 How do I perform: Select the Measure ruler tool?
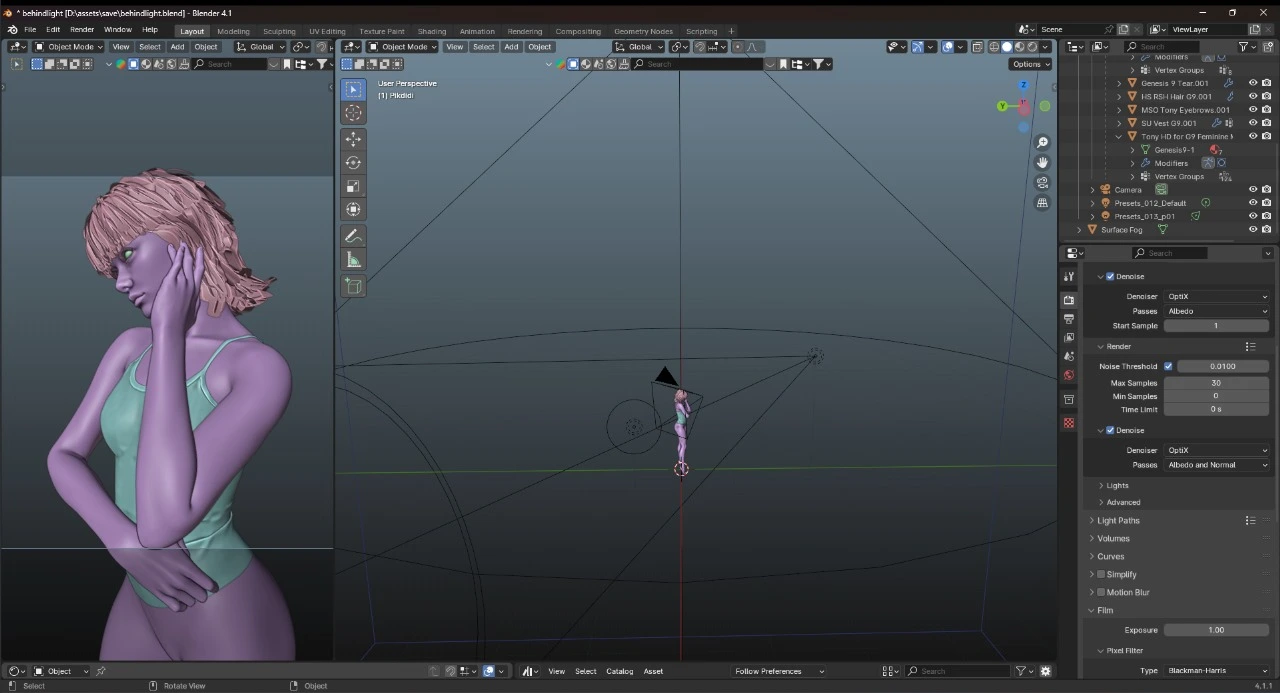point(353,260)
